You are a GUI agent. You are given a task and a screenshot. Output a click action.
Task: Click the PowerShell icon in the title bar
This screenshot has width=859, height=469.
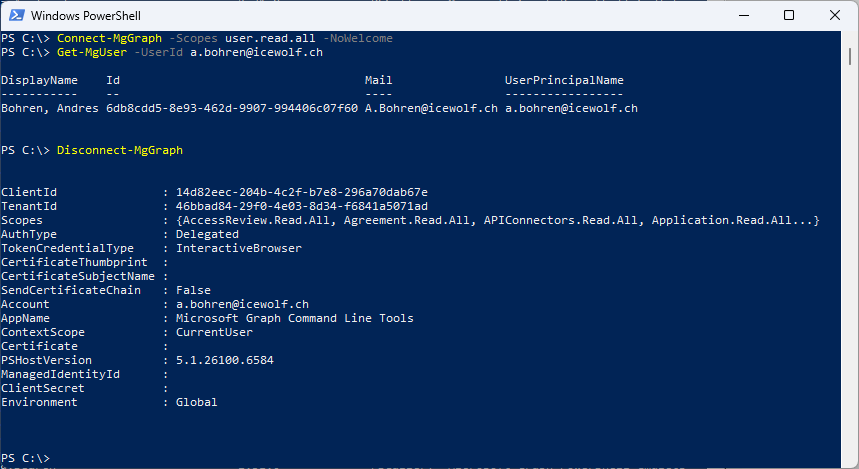(15, 16)
